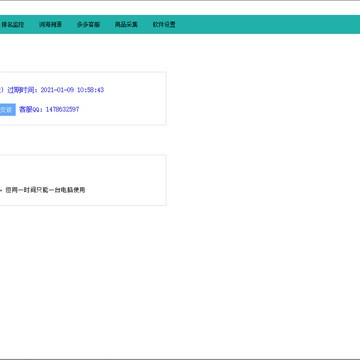Click the 客服QQ: 1478632597 text
Image resolution: width=360 pixels, height=360 pixels.
[49, 110]
